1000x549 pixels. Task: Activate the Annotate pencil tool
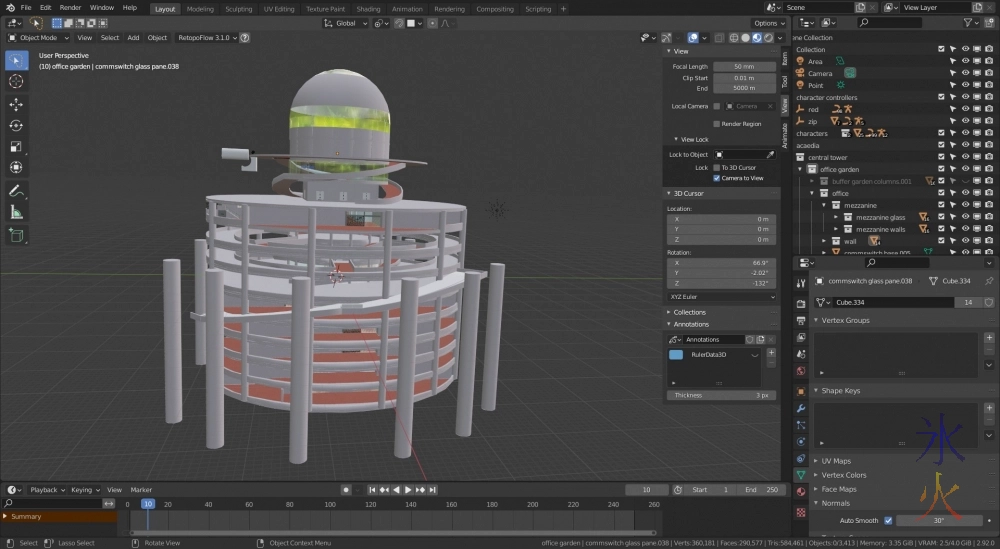(16, 190)
